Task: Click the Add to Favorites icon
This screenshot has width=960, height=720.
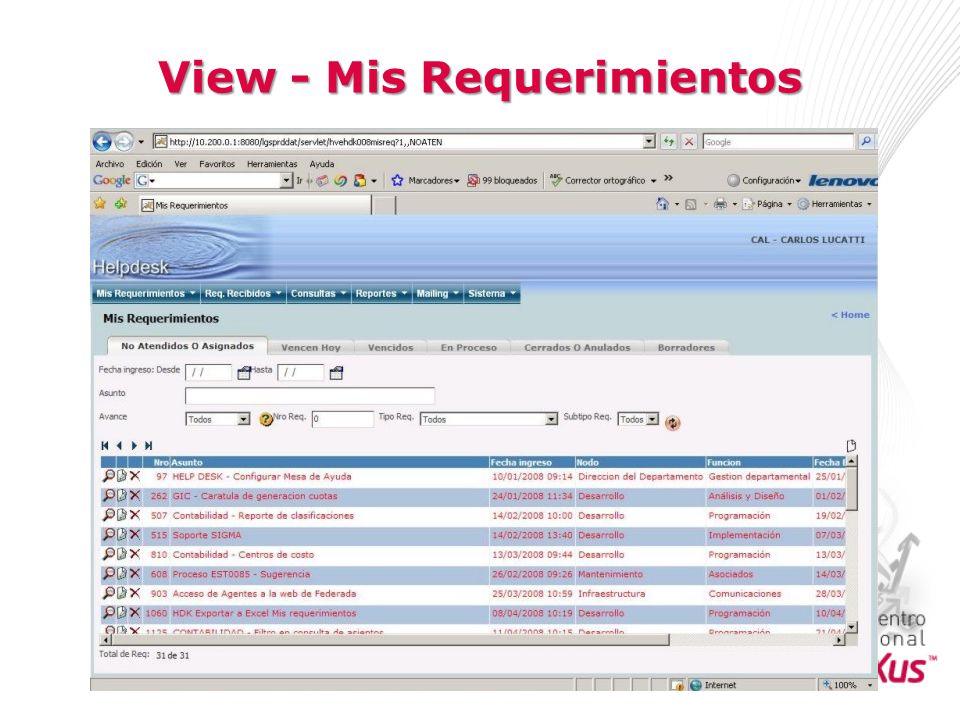Action: coord(121,204)
